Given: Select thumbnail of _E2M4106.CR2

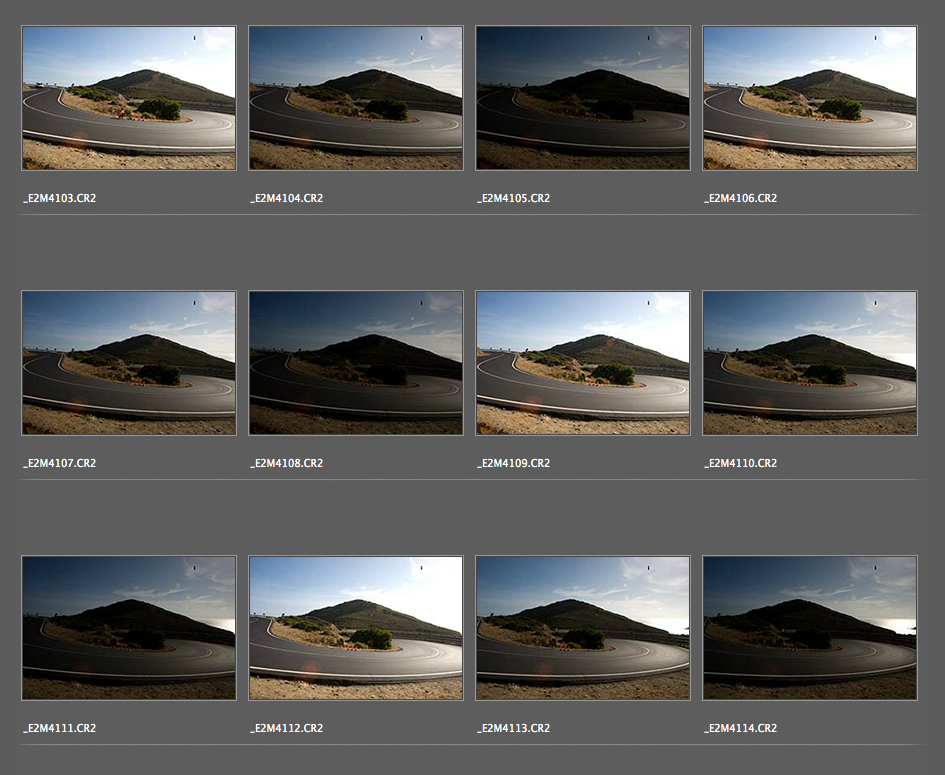Looking at the screenshot, I should (809, 98).
